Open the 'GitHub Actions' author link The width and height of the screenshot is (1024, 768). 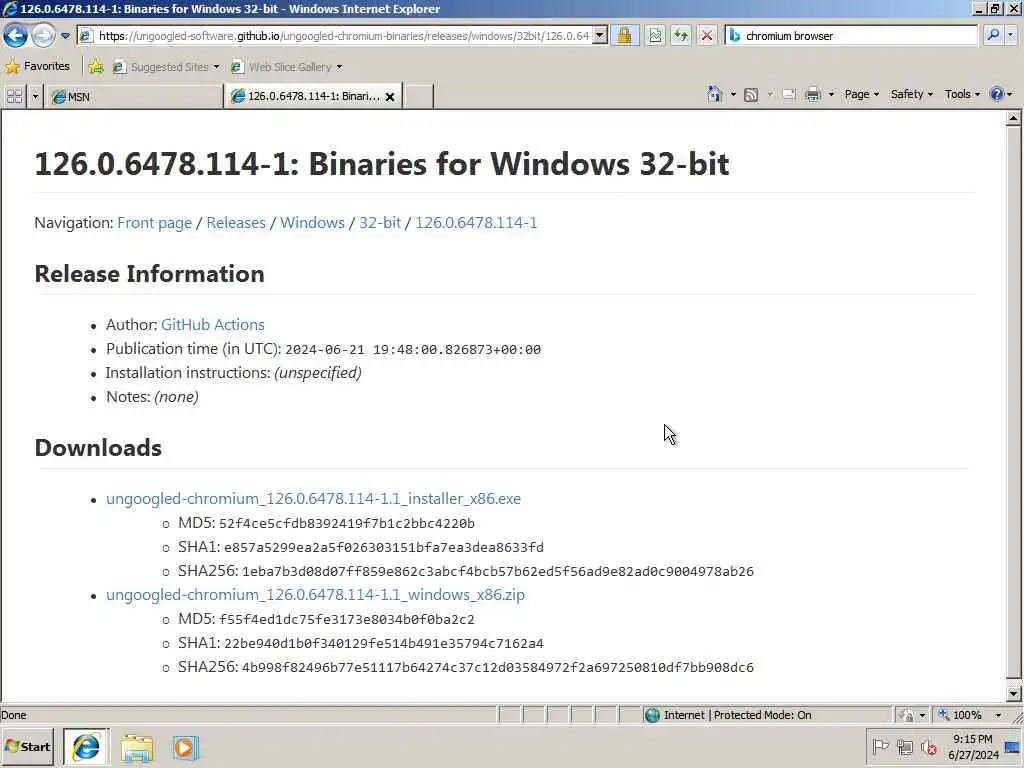pyautogui.click(x=213, y=325)
